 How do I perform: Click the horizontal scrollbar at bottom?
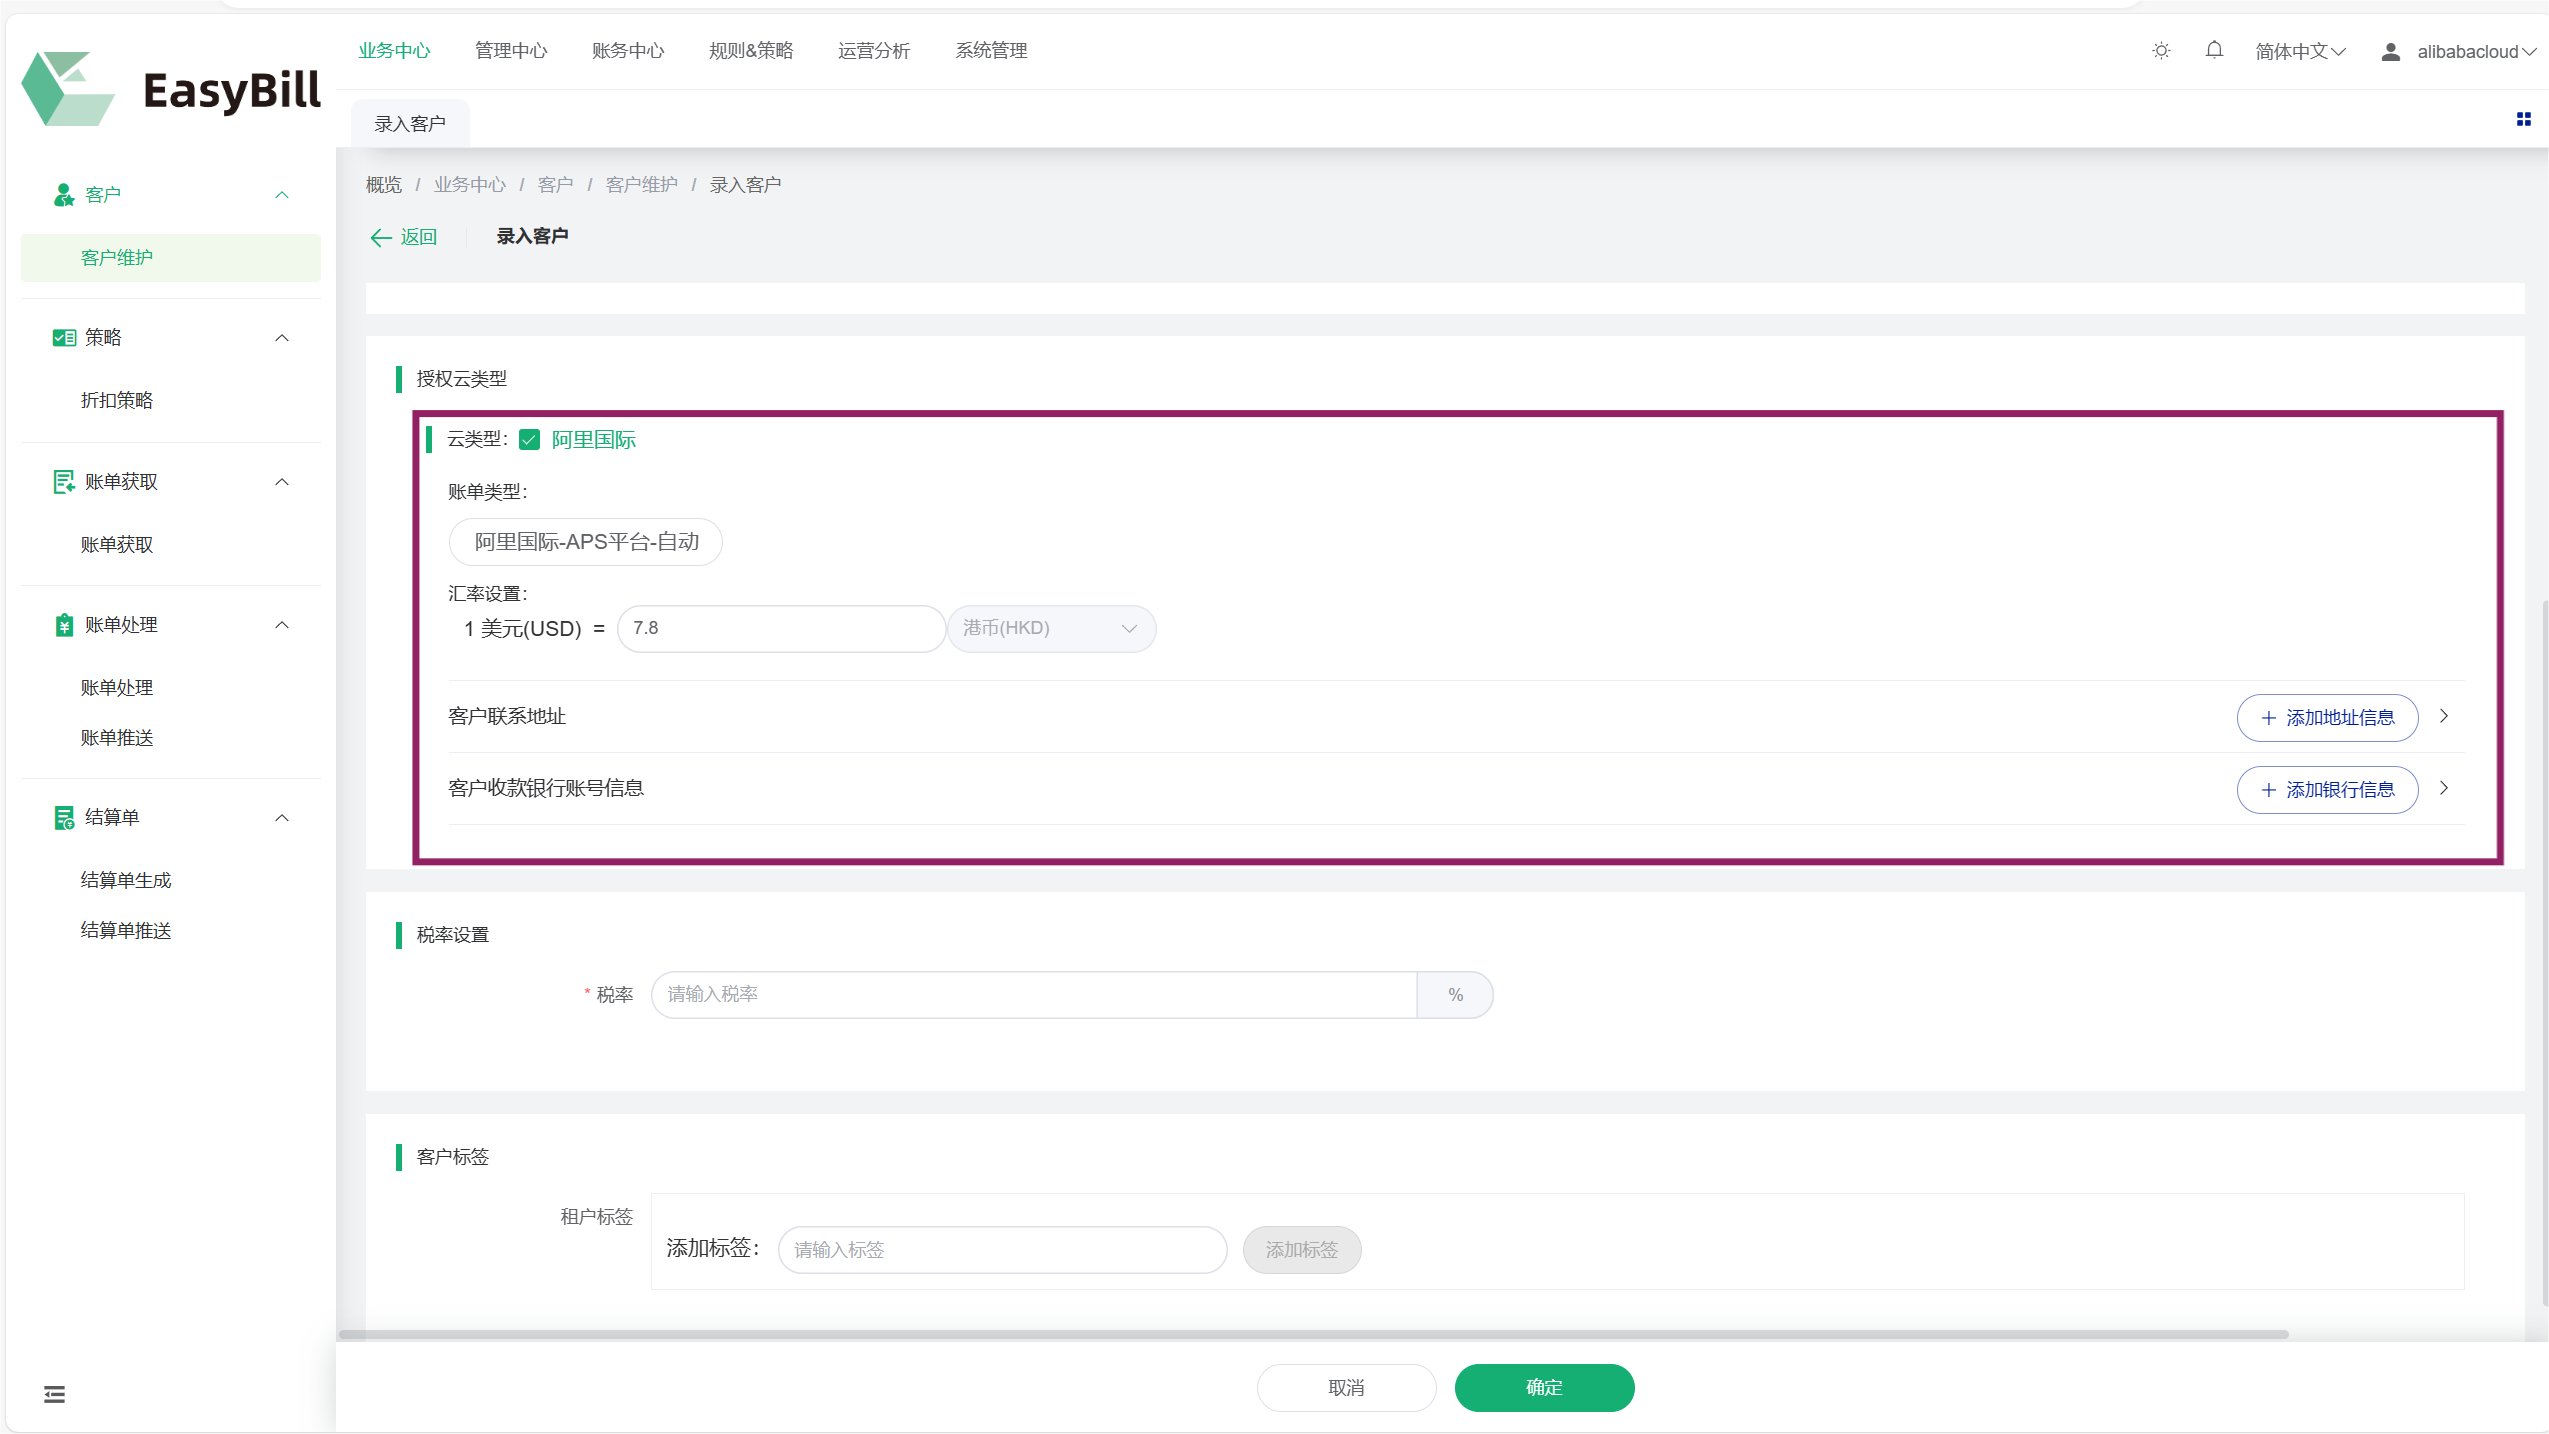tap(1312, 1334)
